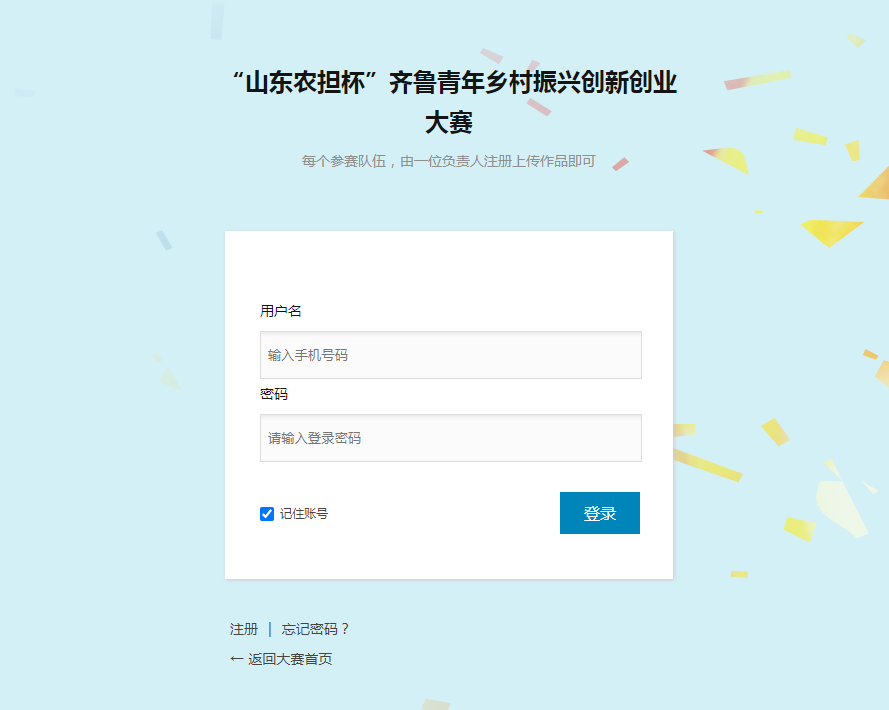Open the 注册 registration link
The height and width of the screenshot is (710, 889).
[x=244, y=629]
